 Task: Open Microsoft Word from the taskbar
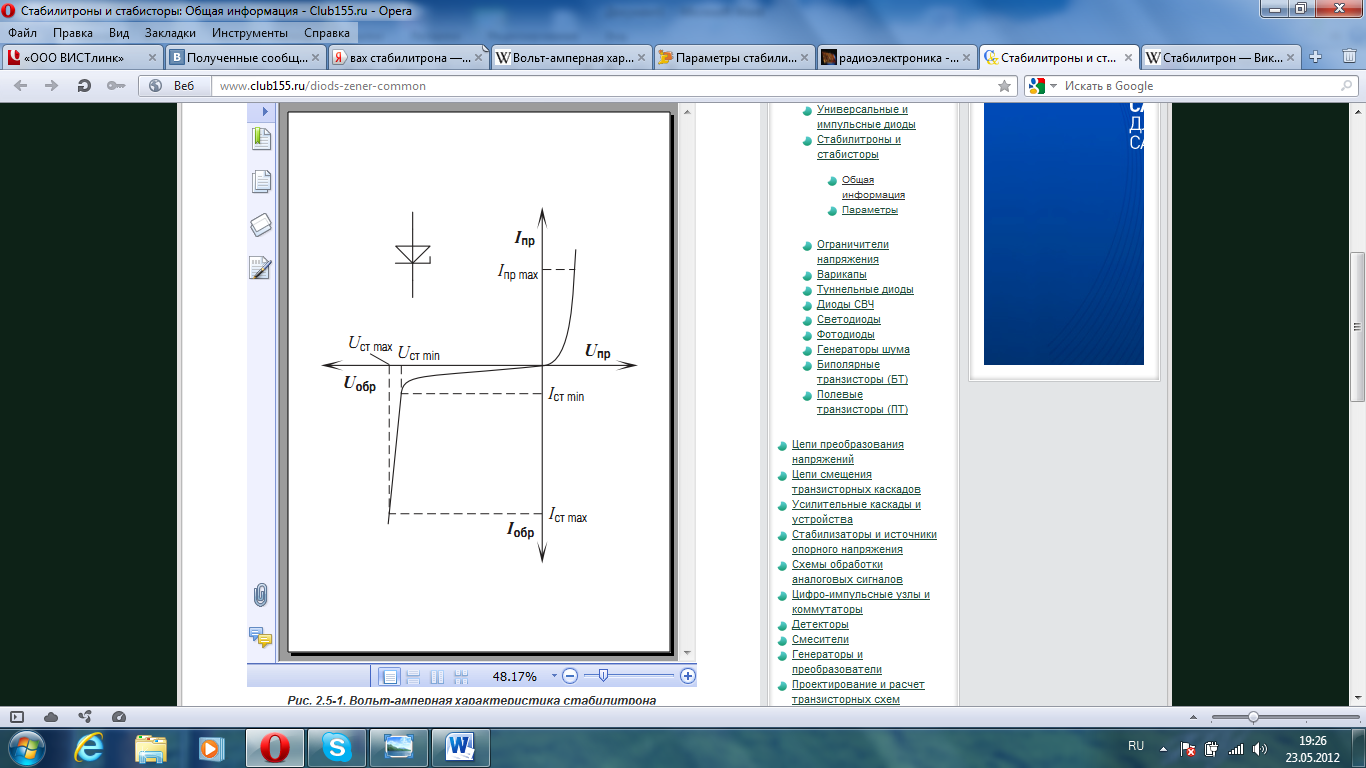pos(461,747)
